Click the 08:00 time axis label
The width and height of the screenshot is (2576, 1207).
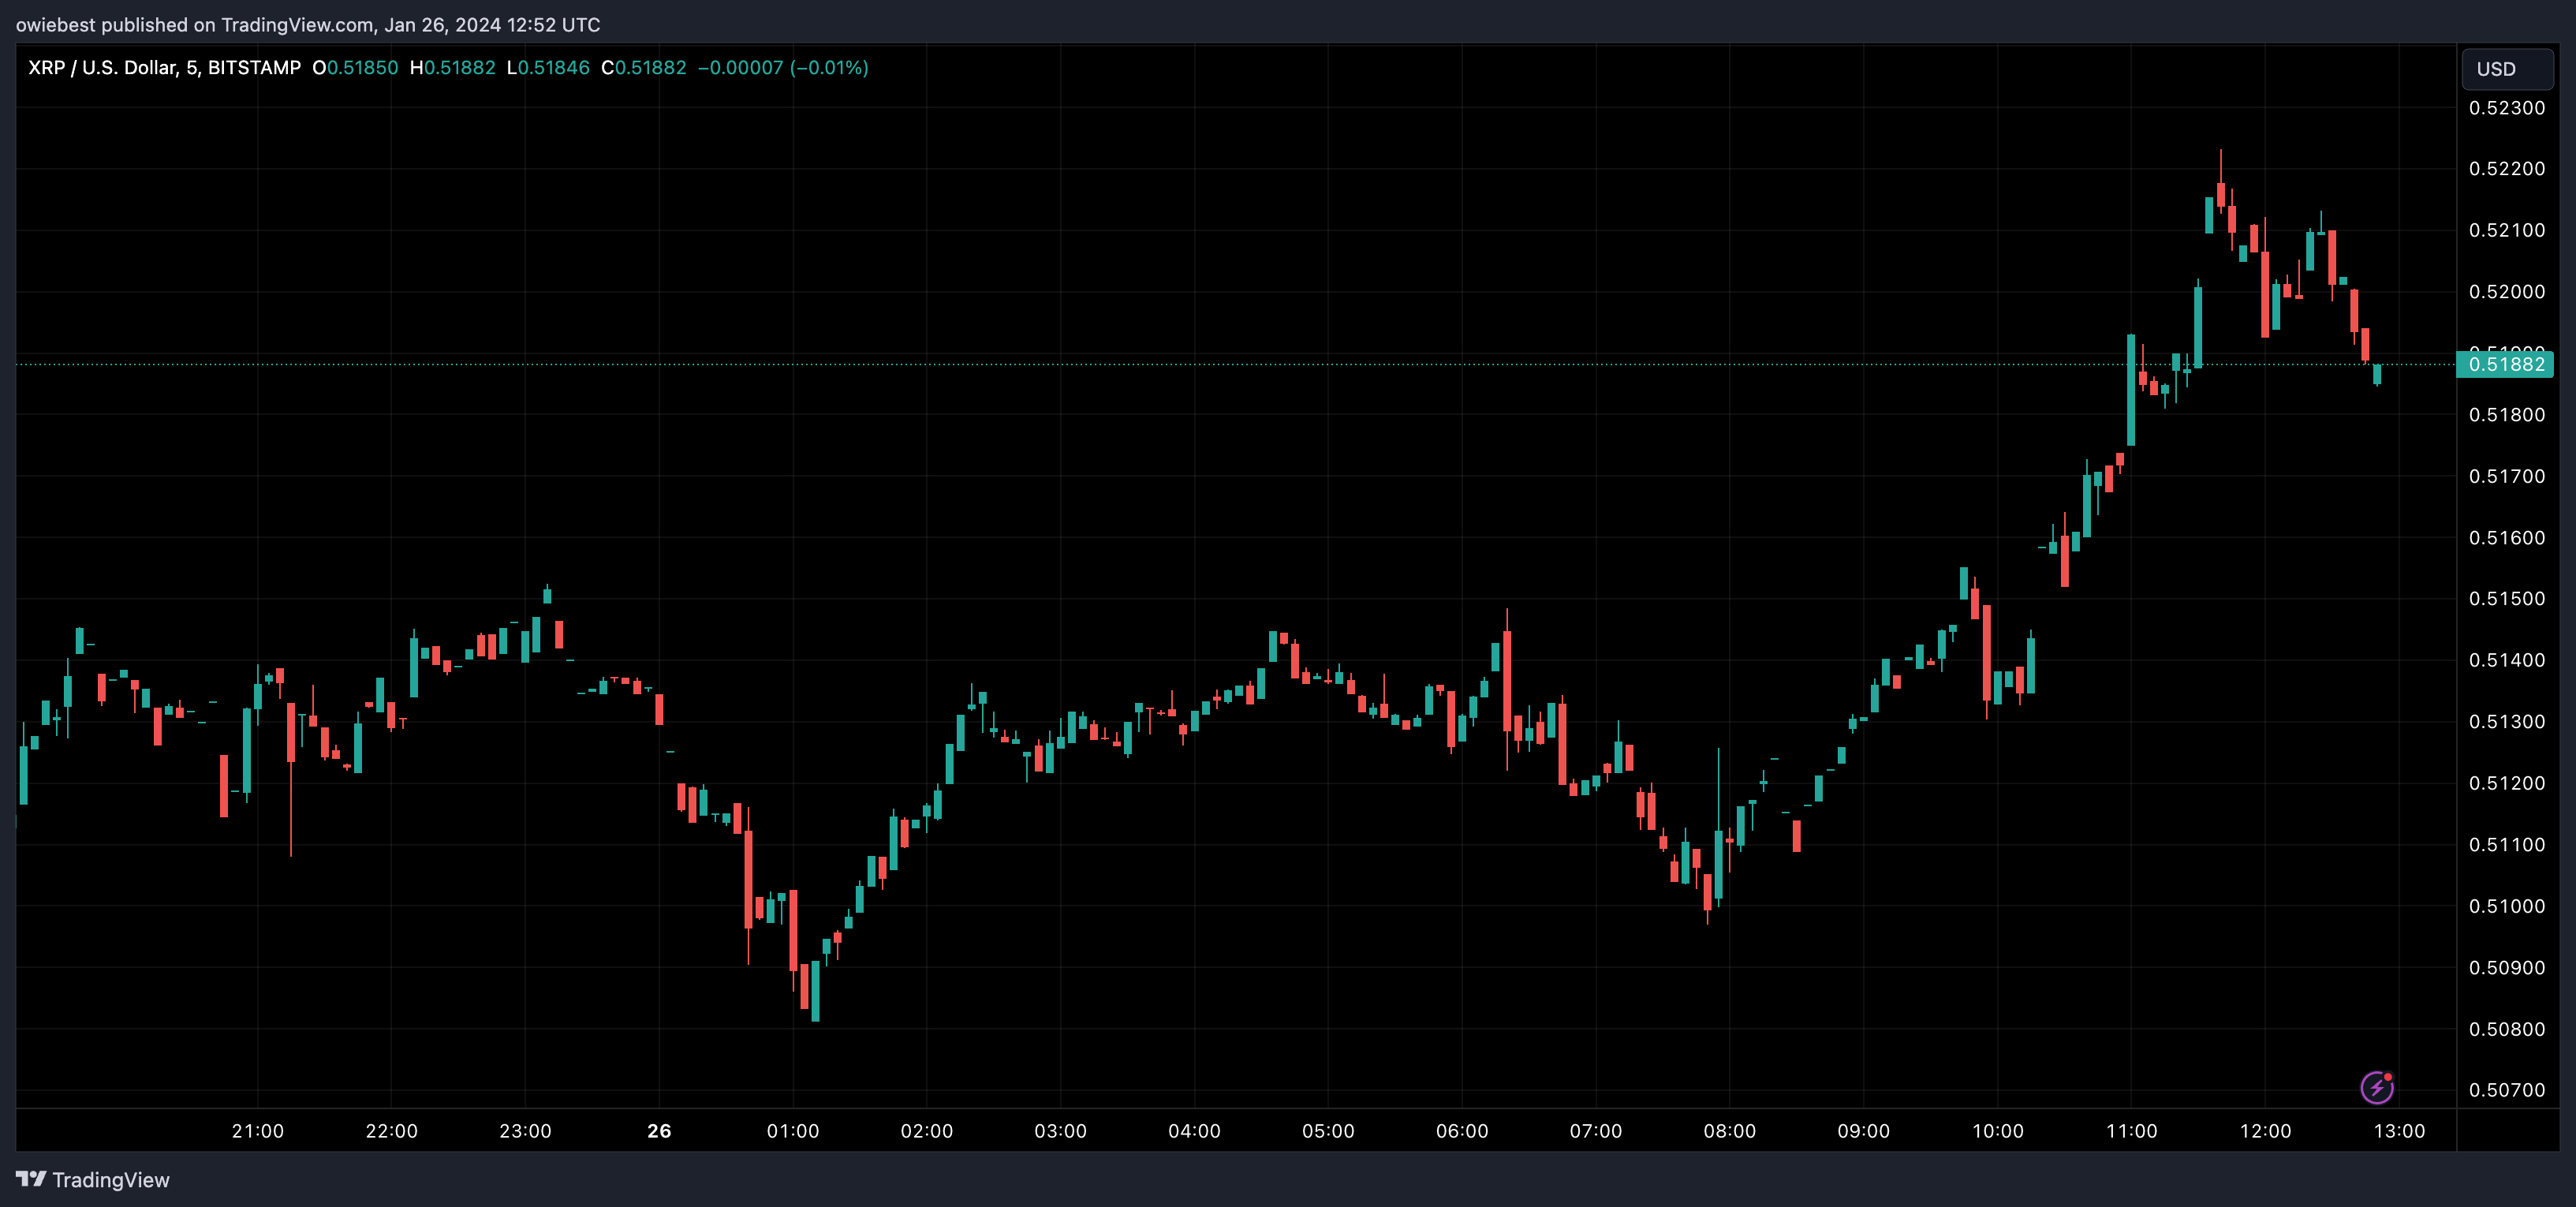click(x=1729, y=1131)
